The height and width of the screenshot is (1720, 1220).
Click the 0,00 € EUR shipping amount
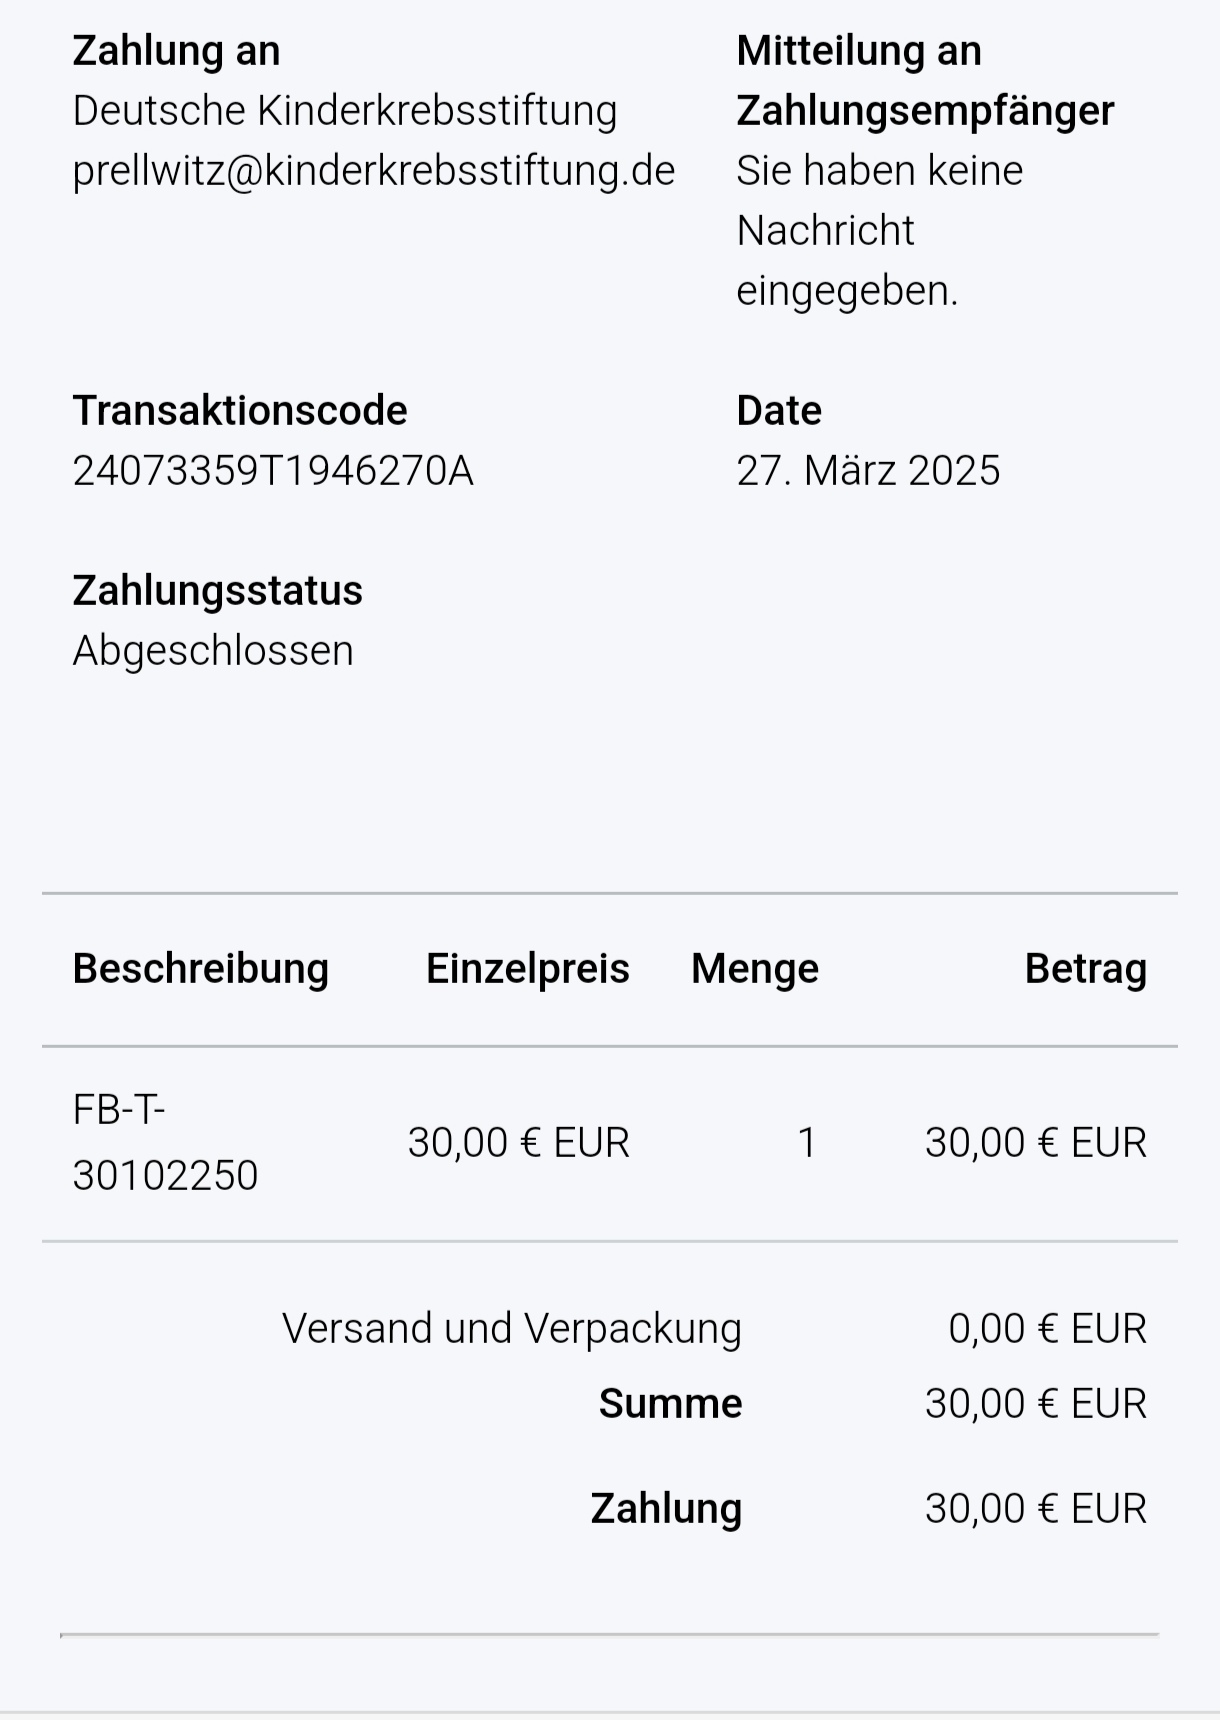click(1047, 1329)
